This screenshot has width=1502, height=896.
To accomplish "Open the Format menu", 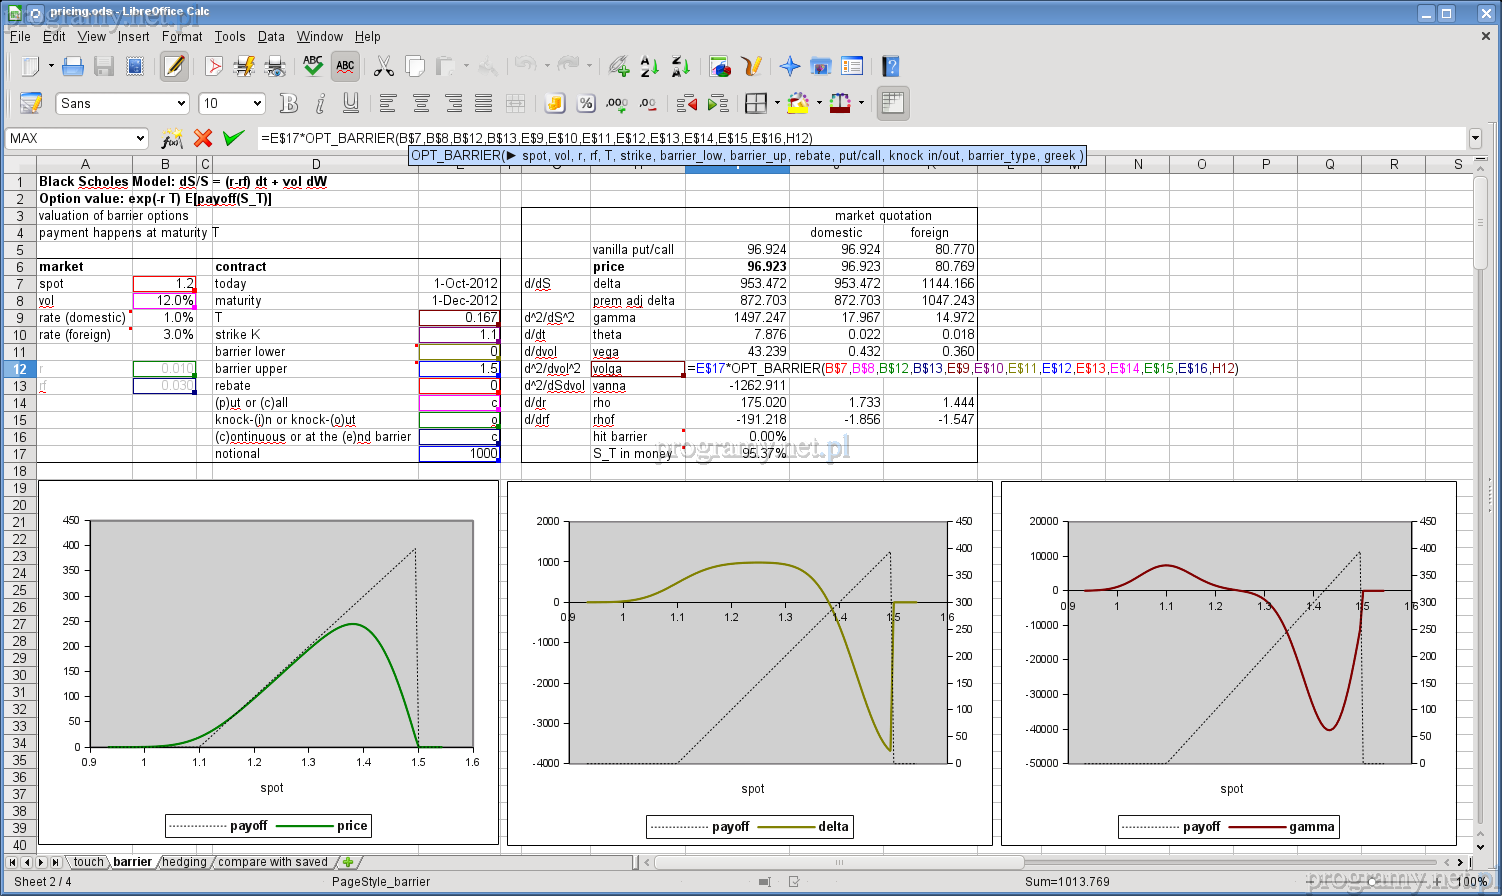I will [181, 36].
